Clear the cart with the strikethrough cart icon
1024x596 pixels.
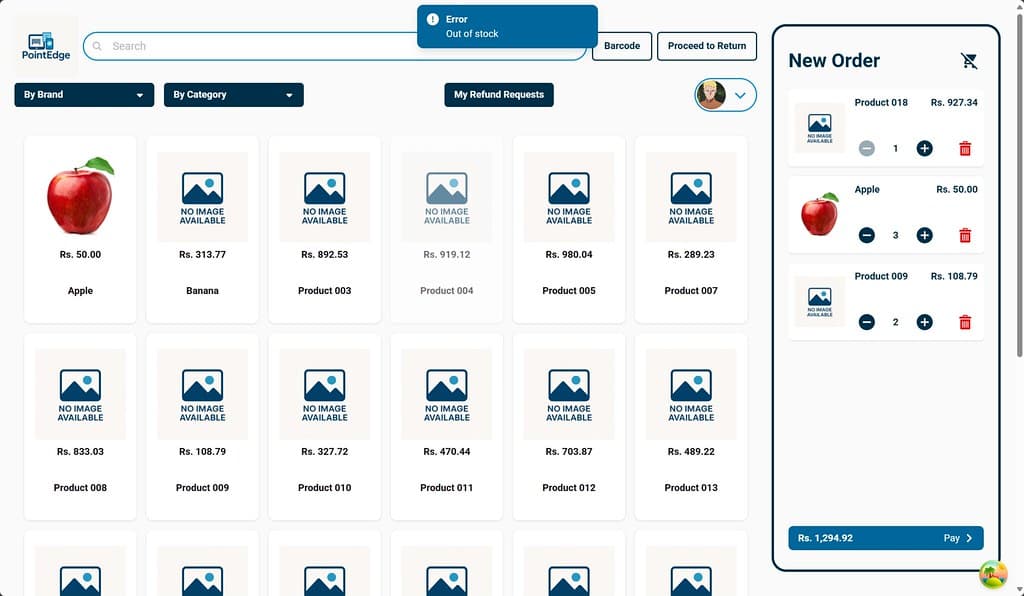point(969,60)
